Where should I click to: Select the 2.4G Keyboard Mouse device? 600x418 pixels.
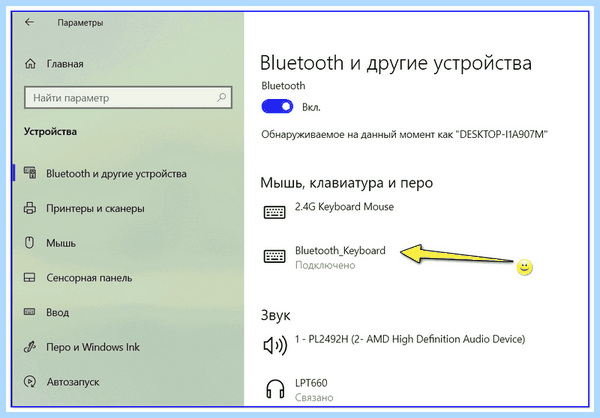tap(344, 207)
